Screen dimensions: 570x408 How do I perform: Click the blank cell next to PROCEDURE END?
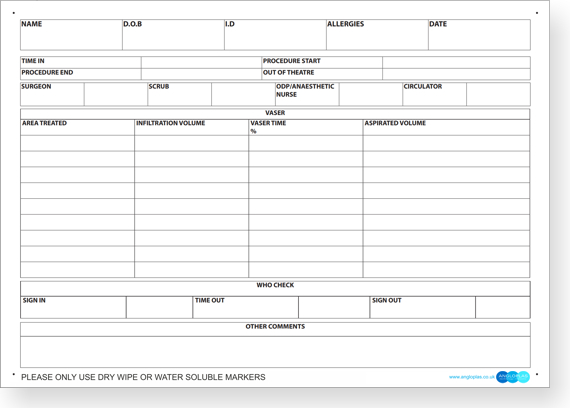[x=201, y=74]
